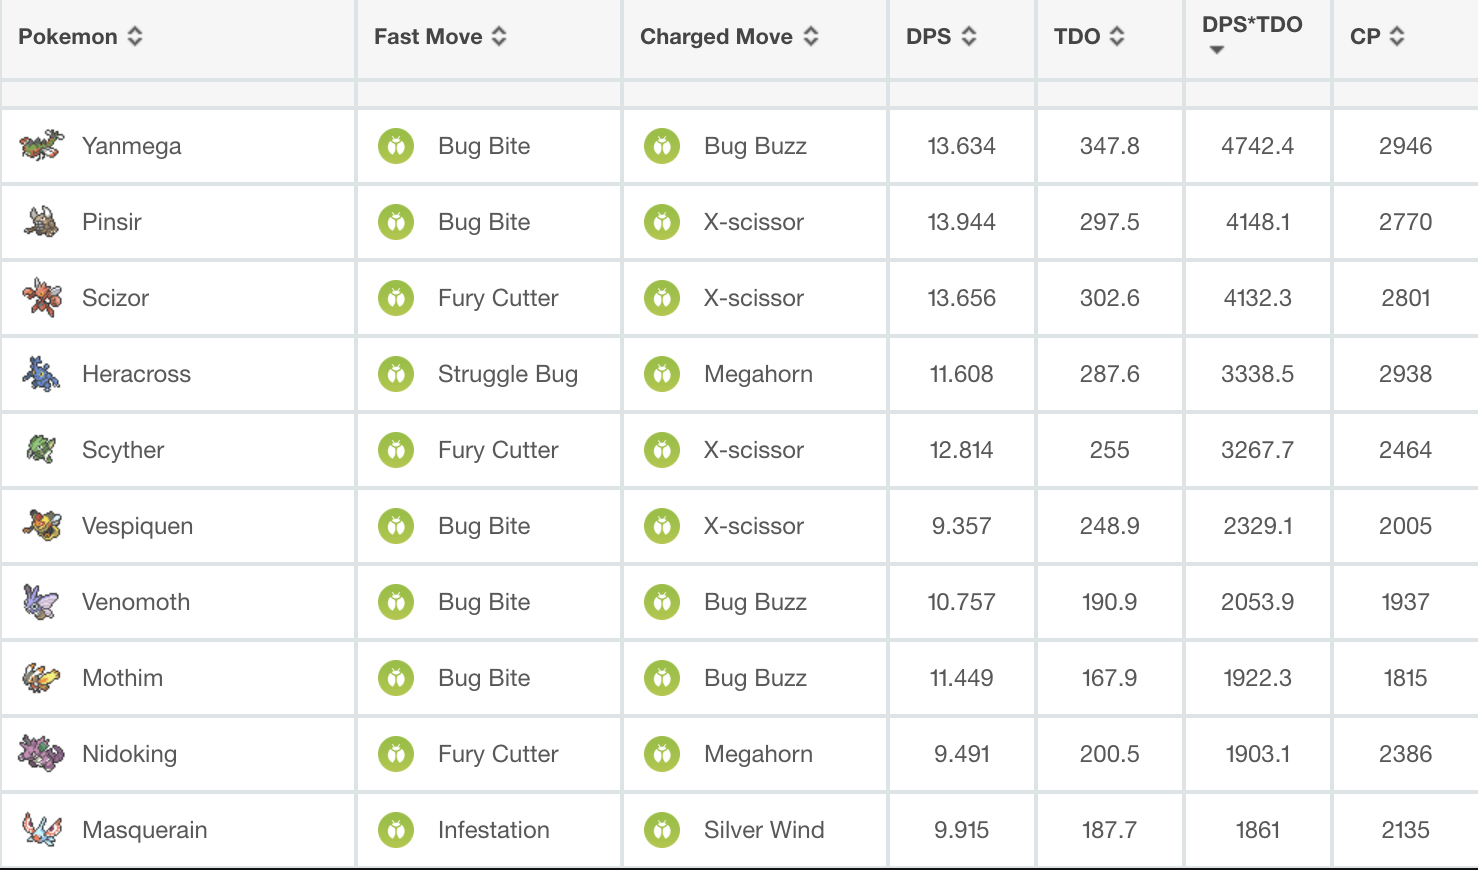Sort table by Pokemon column
Viewport: 1478px width, 870px height.
tap(80, 37)
